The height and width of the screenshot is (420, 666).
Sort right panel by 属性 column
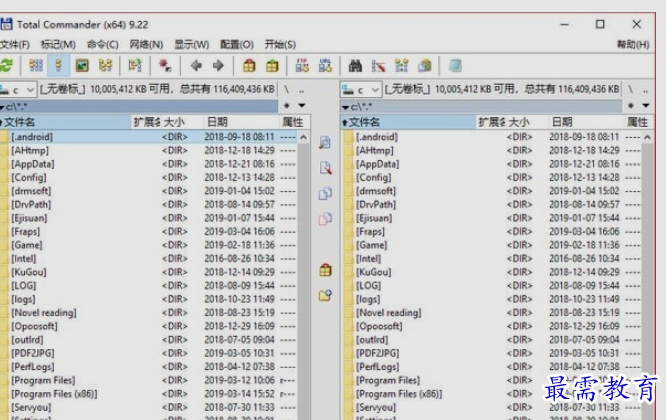[x=638, y=122]
